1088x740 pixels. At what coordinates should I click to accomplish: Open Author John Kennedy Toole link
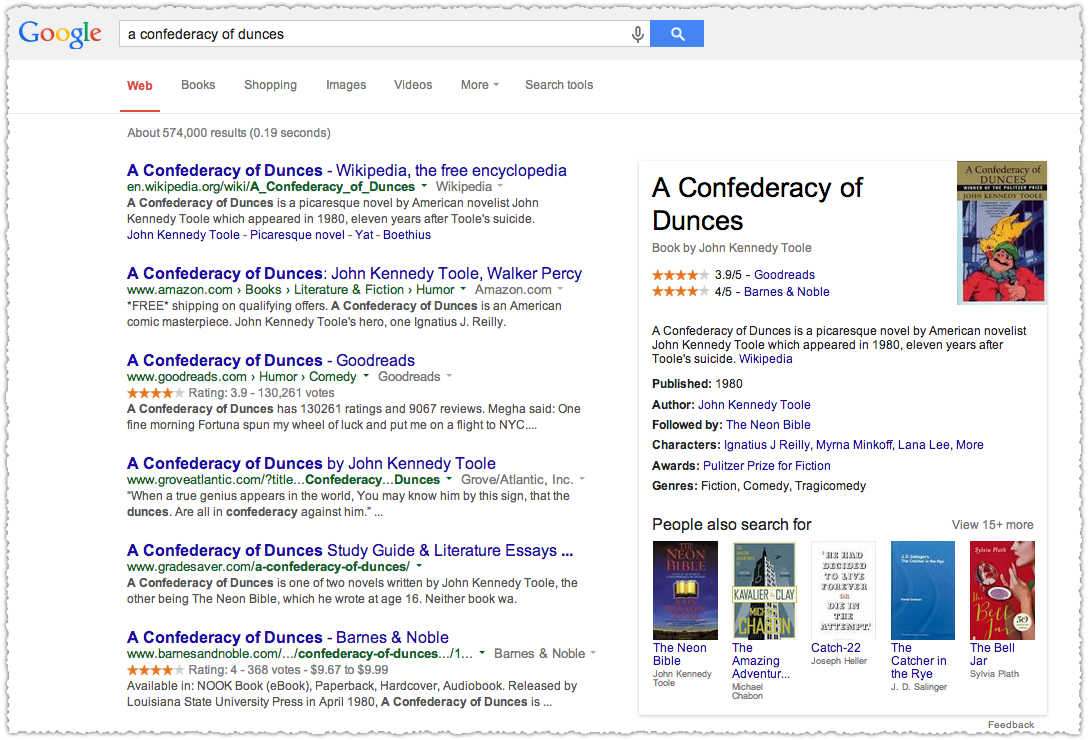(754, 405)
